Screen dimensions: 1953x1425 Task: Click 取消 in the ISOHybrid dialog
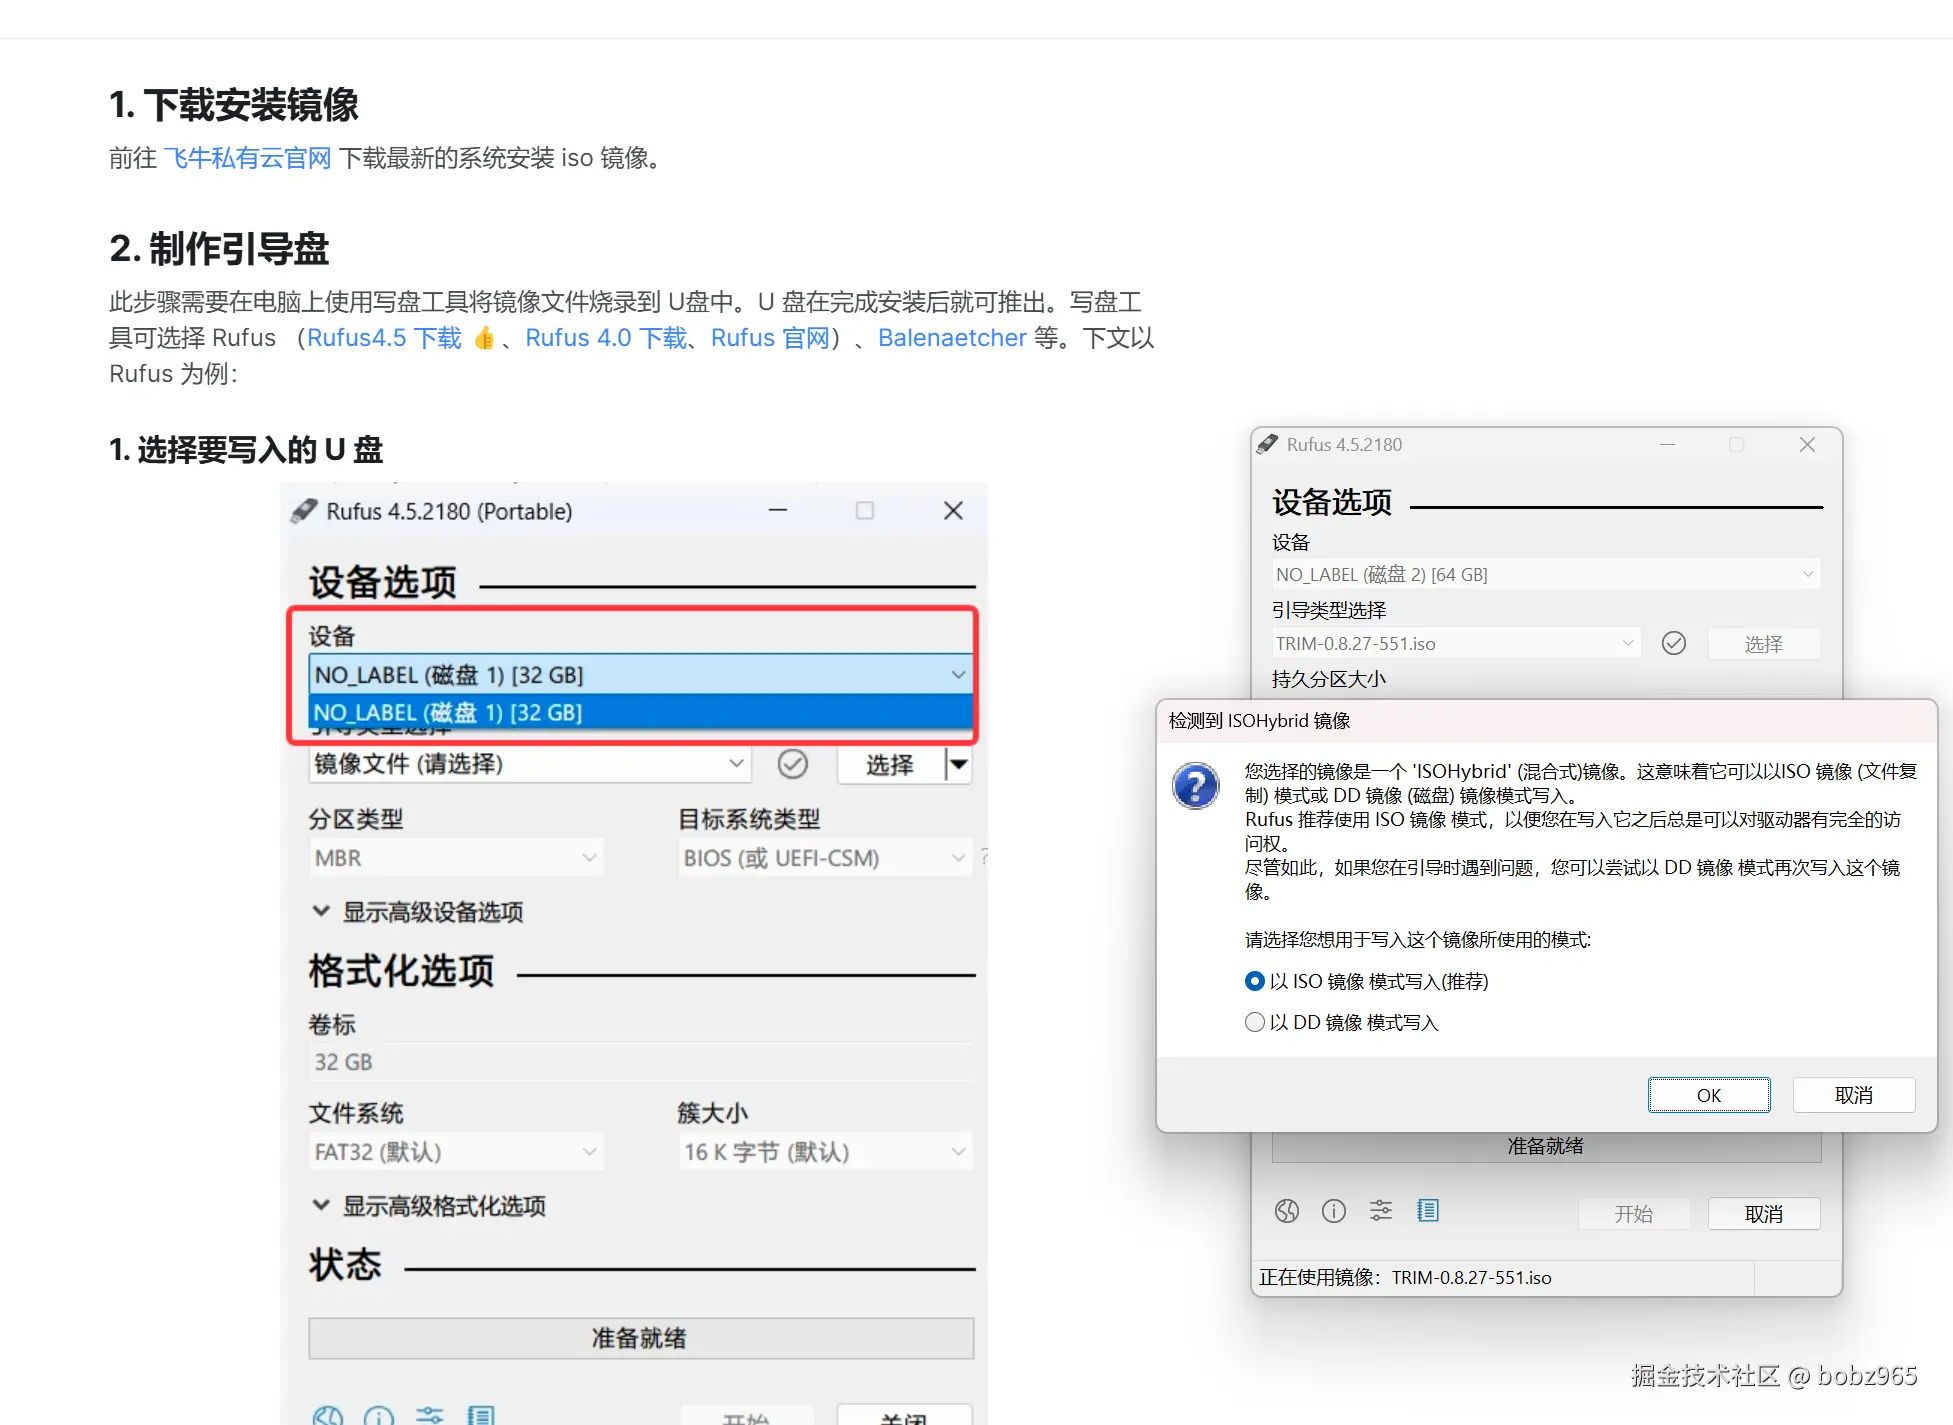[x=1854, y=1095]
